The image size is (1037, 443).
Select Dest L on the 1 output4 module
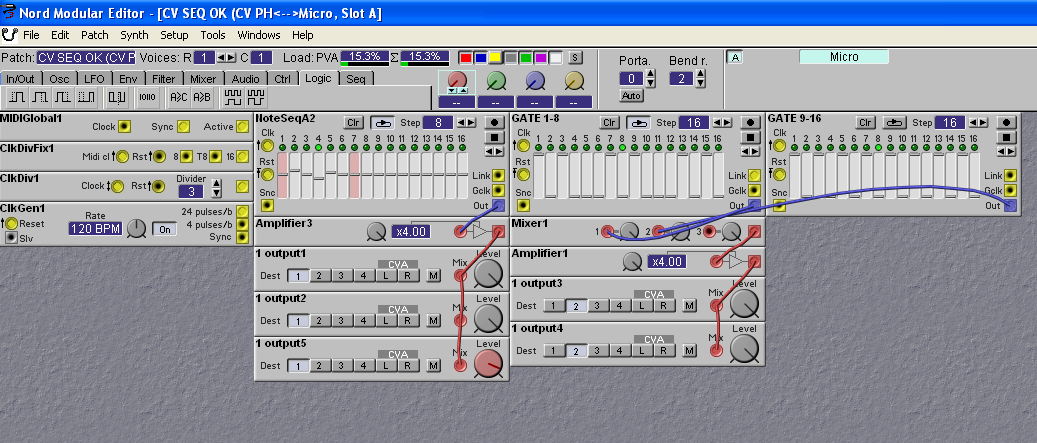point(639,351)
